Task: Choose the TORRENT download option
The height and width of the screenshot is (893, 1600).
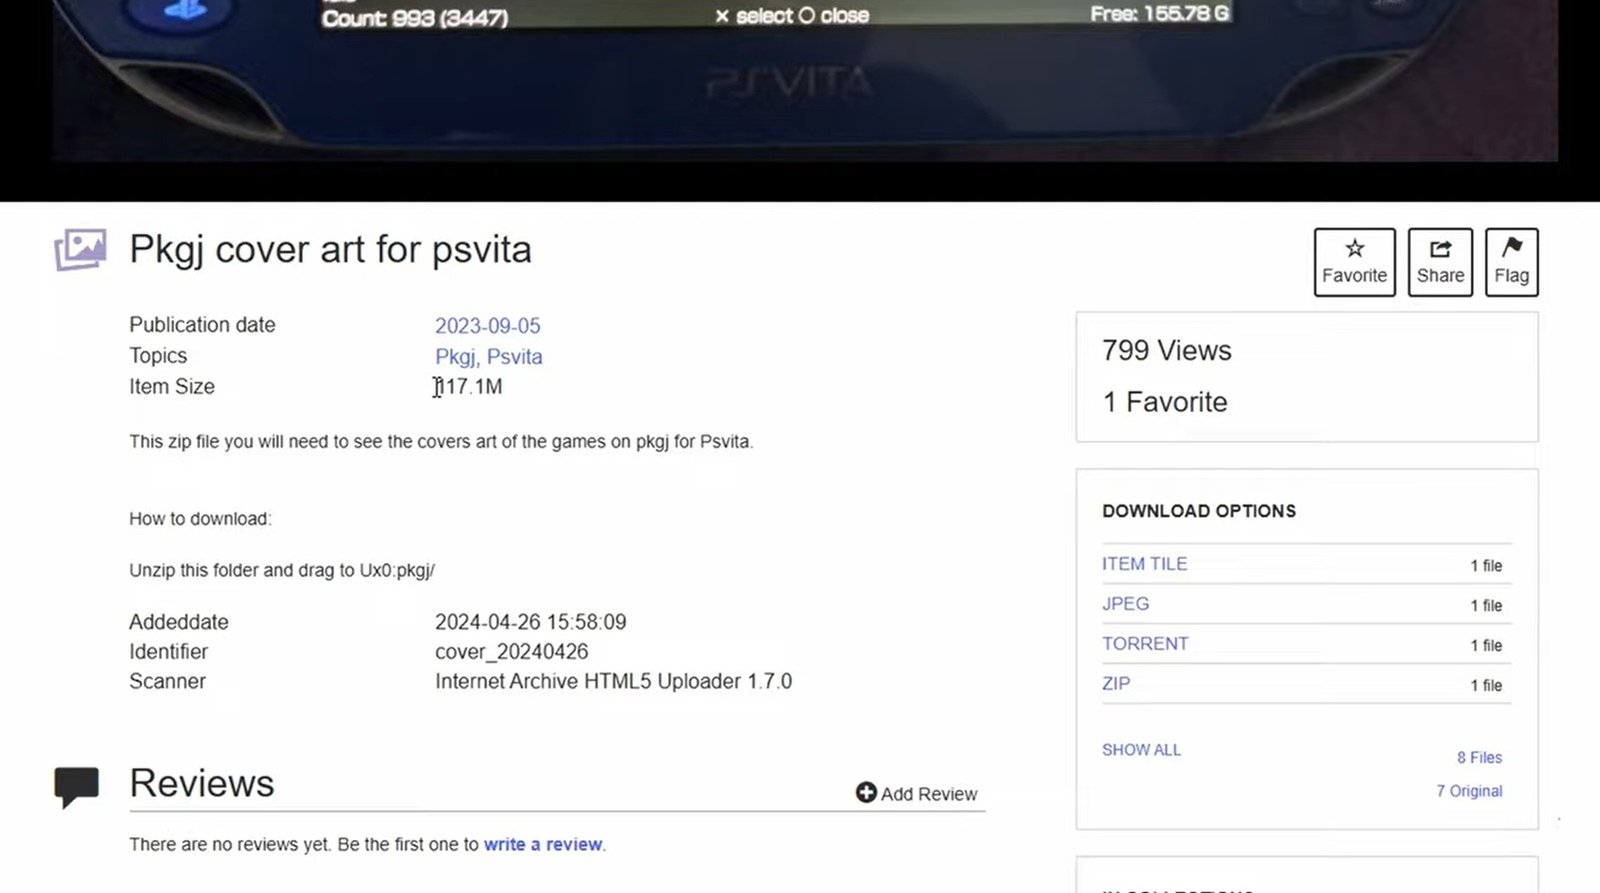Action: [x=1145, y=644]
